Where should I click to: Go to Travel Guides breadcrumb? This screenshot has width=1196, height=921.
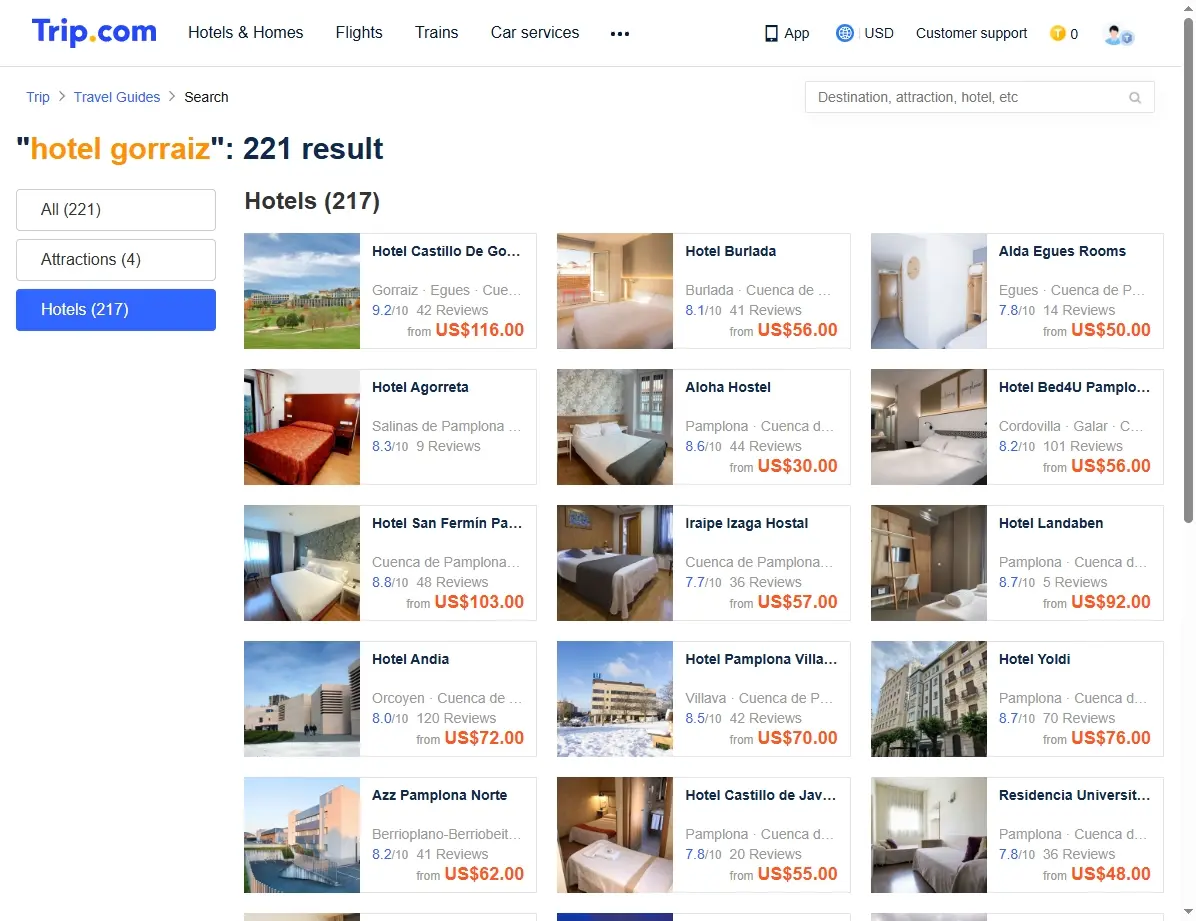pos(117,97)
